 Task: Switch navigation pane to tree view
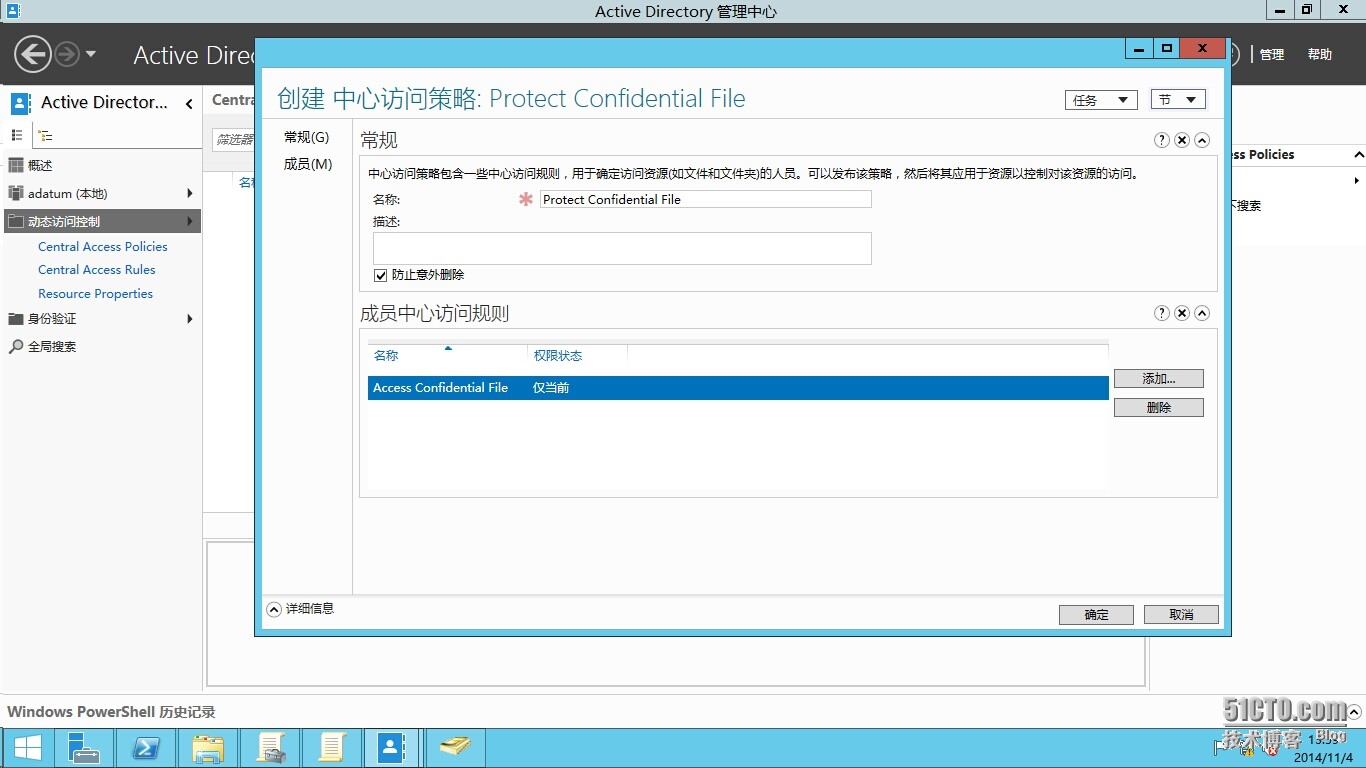pos(45,135)
